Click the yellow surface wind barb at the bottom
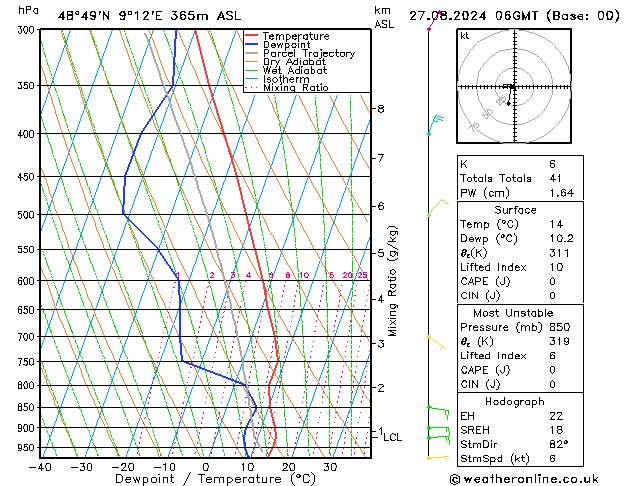 [438, 458]
